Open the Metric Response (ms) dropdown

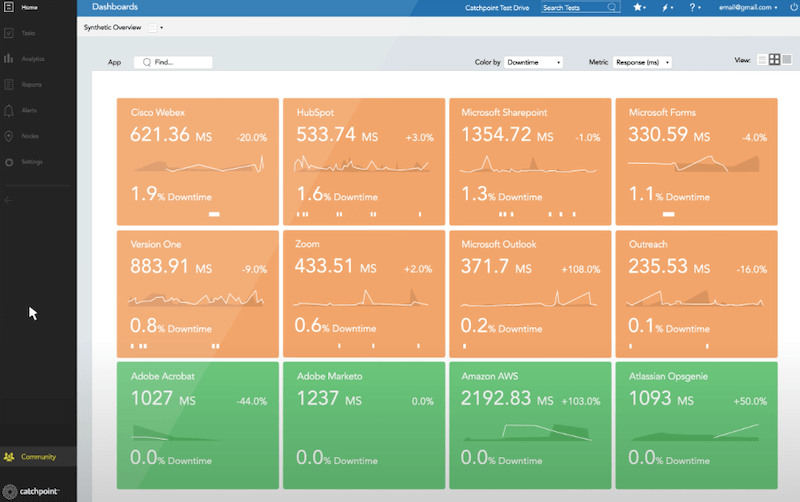pos(642,62)
